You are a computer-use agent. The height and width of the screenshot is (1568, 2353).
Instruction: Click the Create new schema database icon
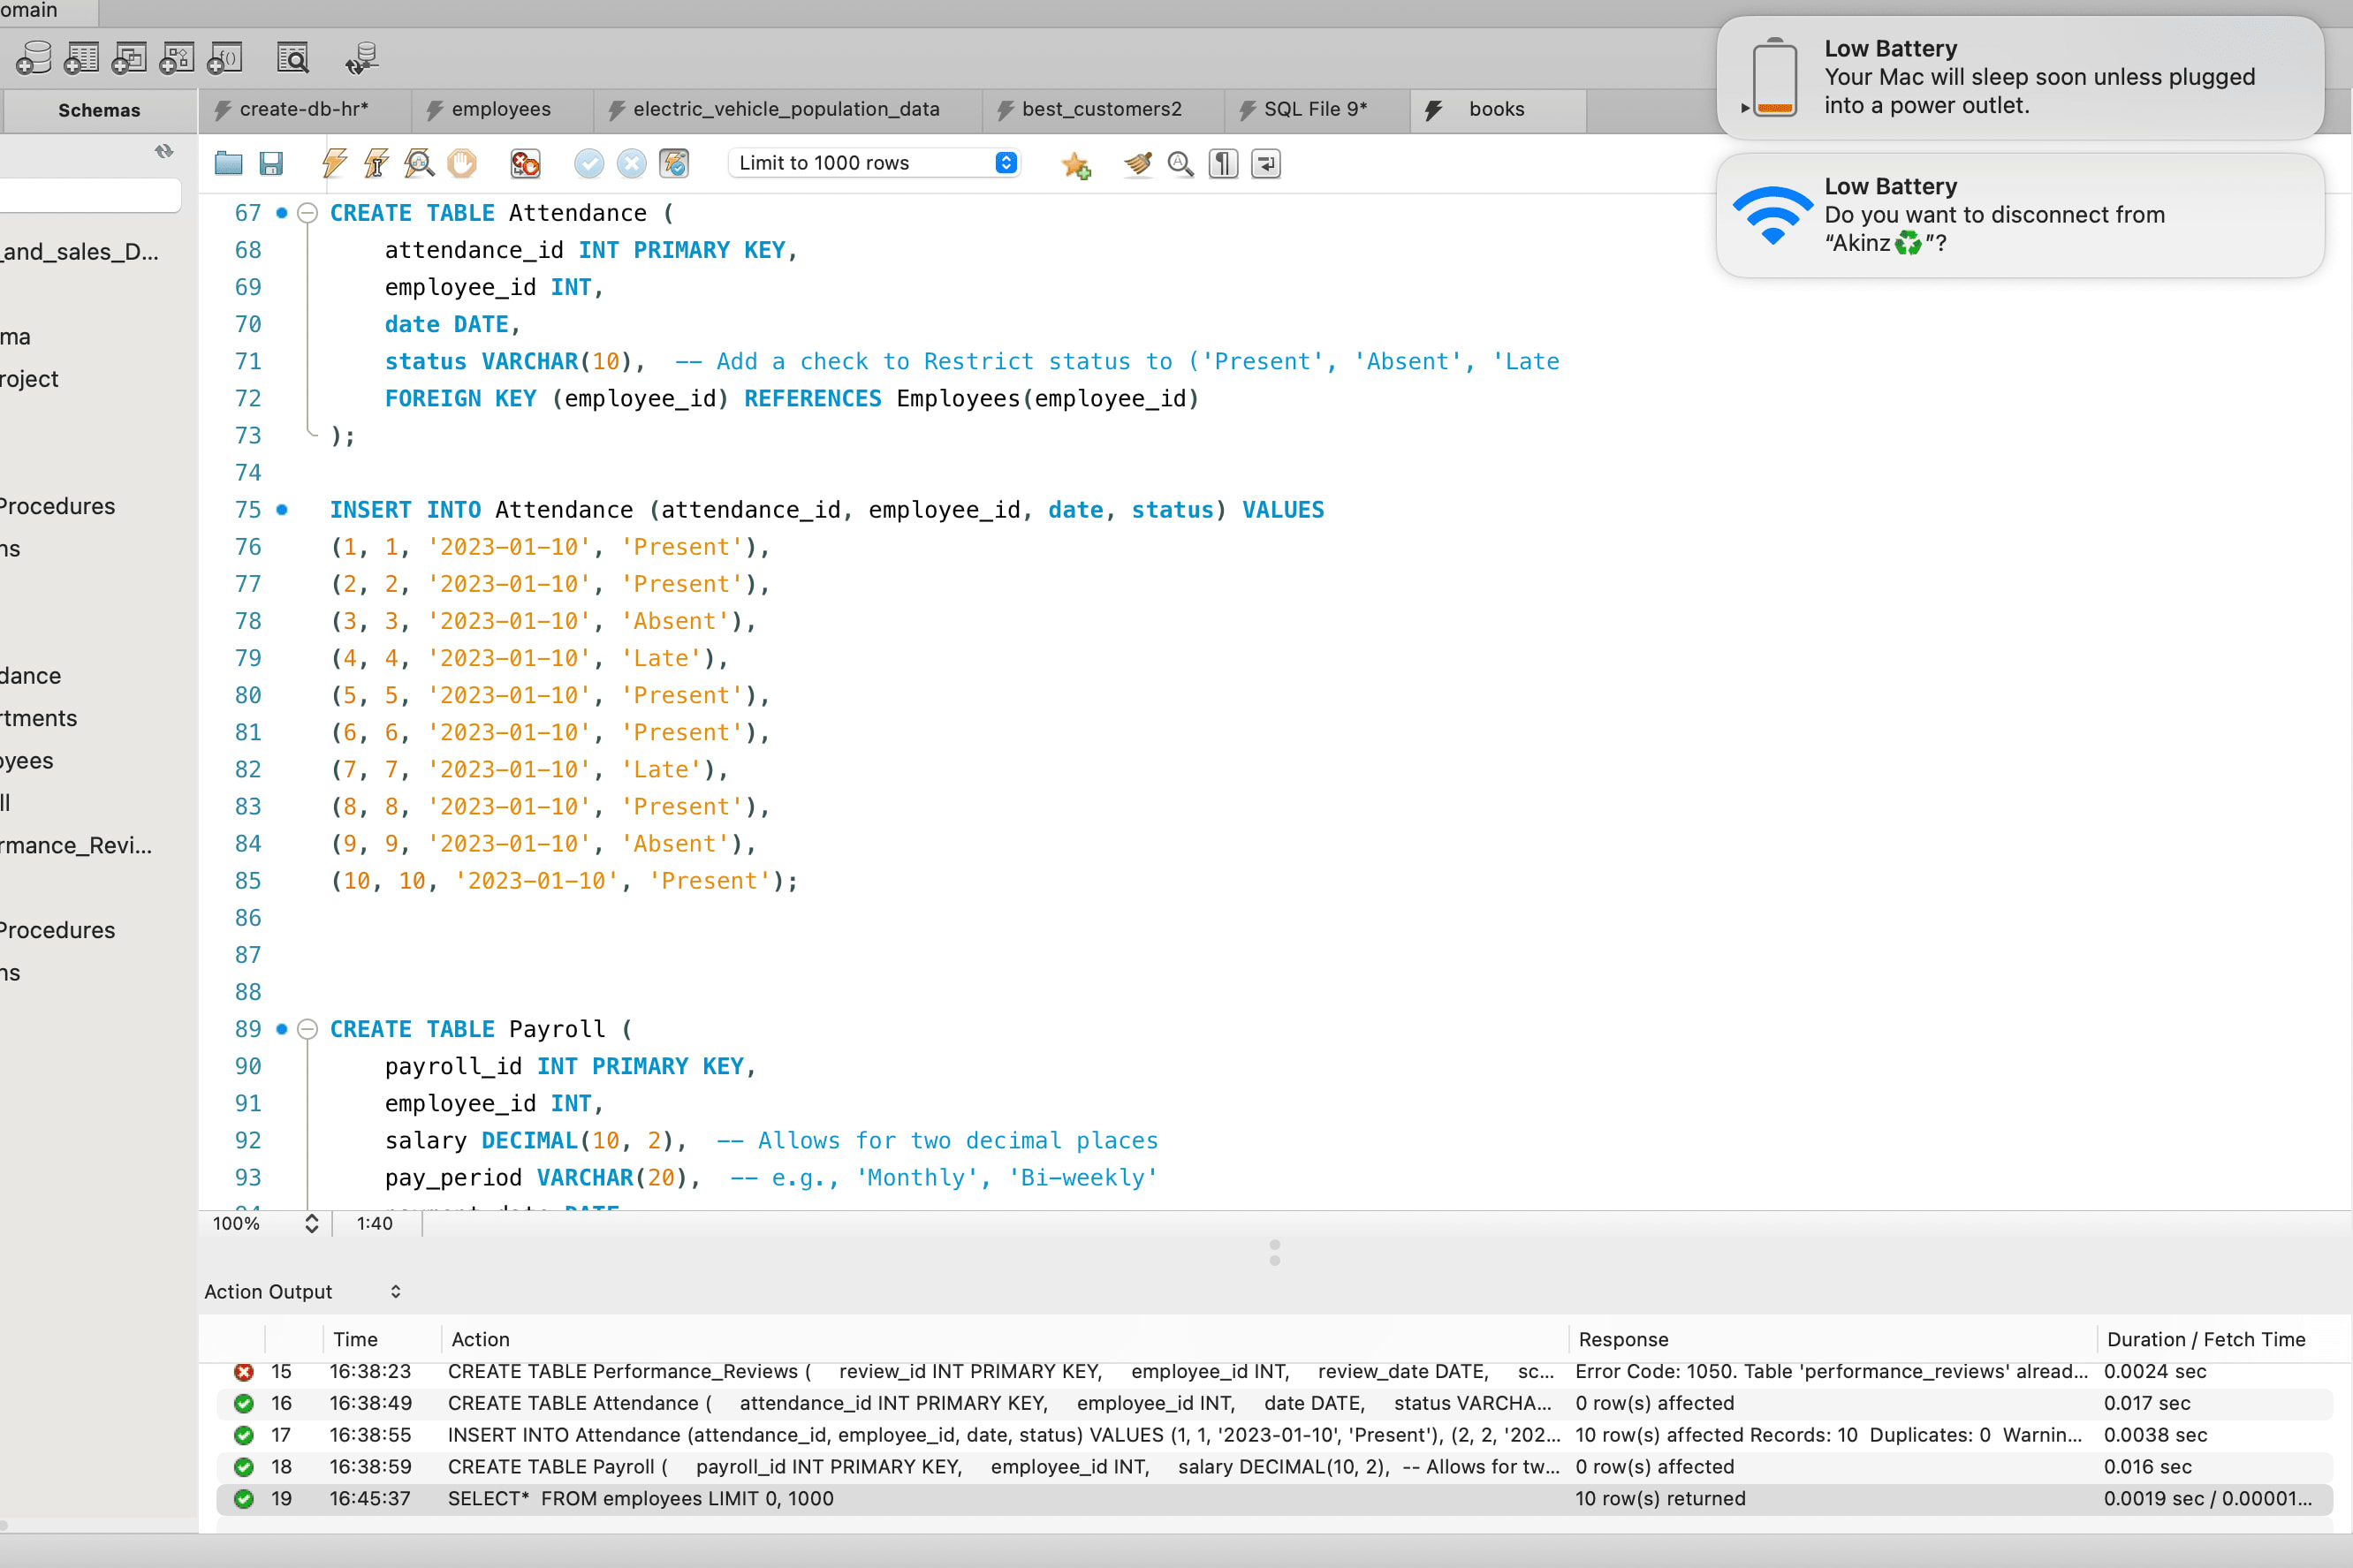click(34, 59)
